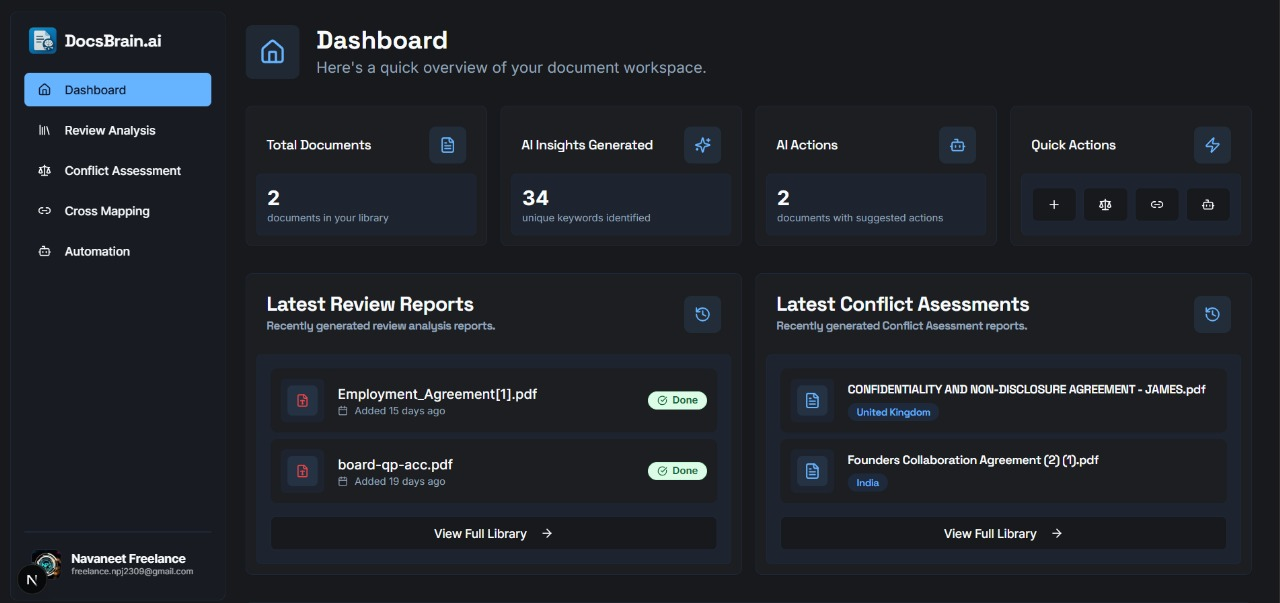
Task: Click history icon on Latest Conflict Asessments
Action: point(1212,314)
